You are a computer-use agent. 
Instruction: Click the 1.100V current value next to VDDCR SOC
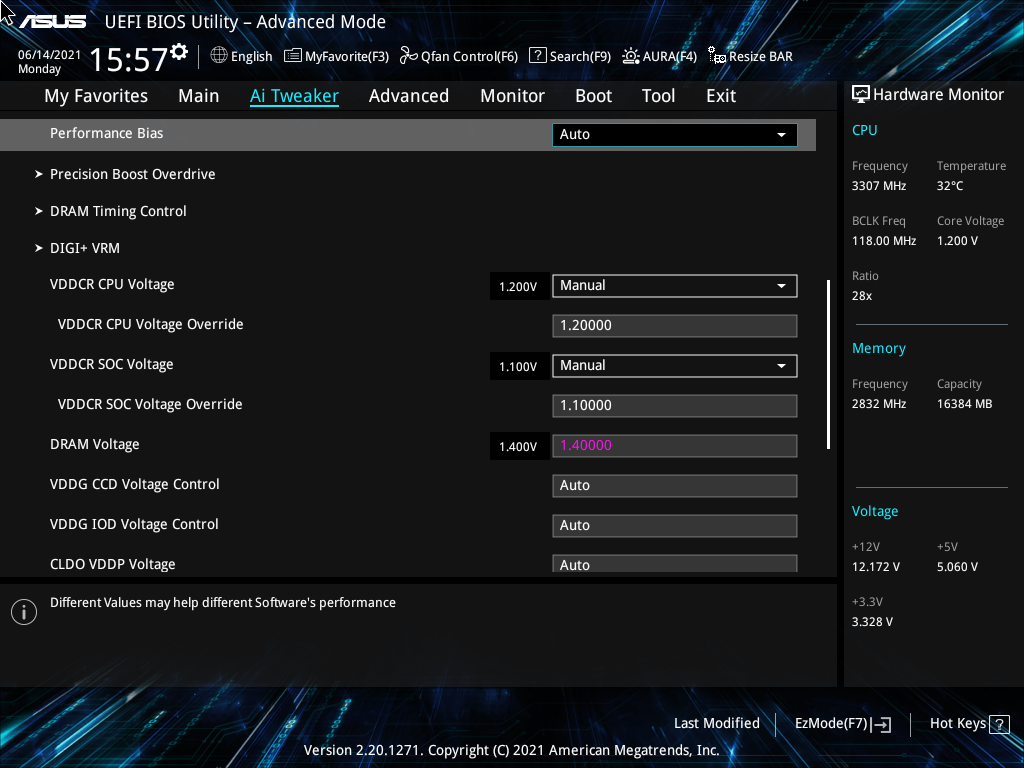519,367
